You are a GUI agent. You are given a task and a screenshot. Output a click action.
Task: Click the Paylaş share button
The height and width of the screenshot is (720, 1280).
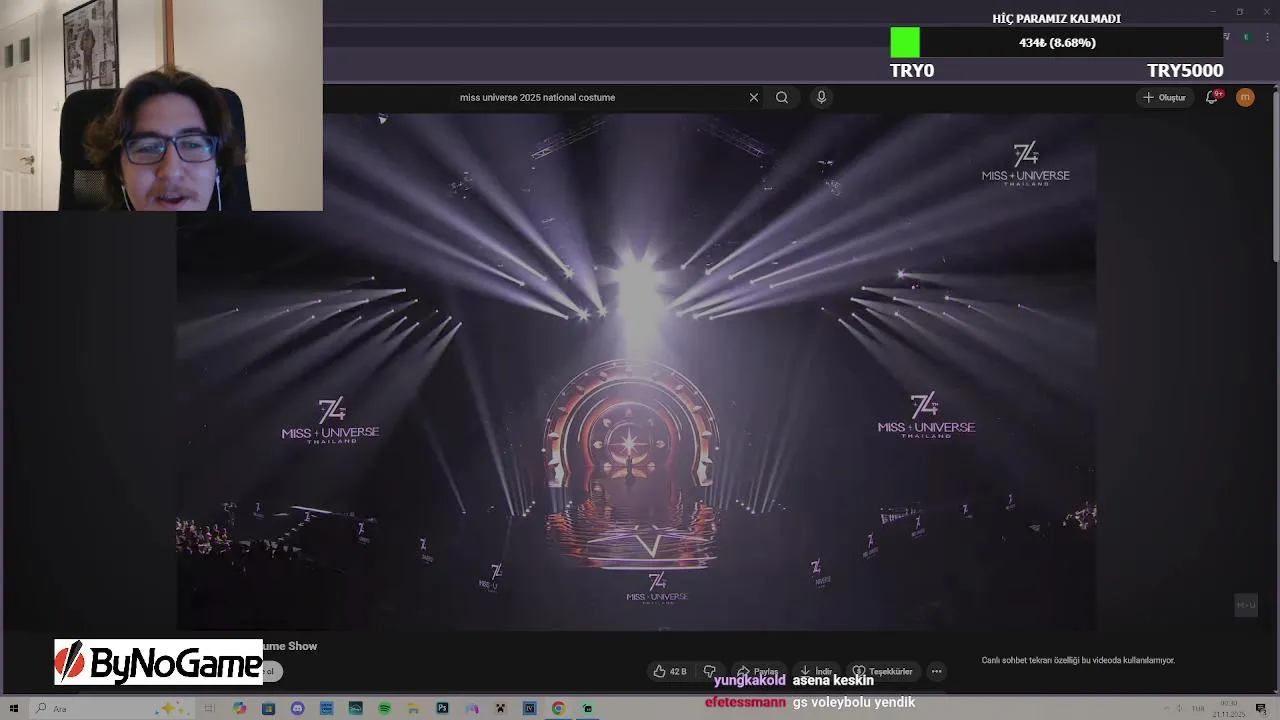[758, 671]
